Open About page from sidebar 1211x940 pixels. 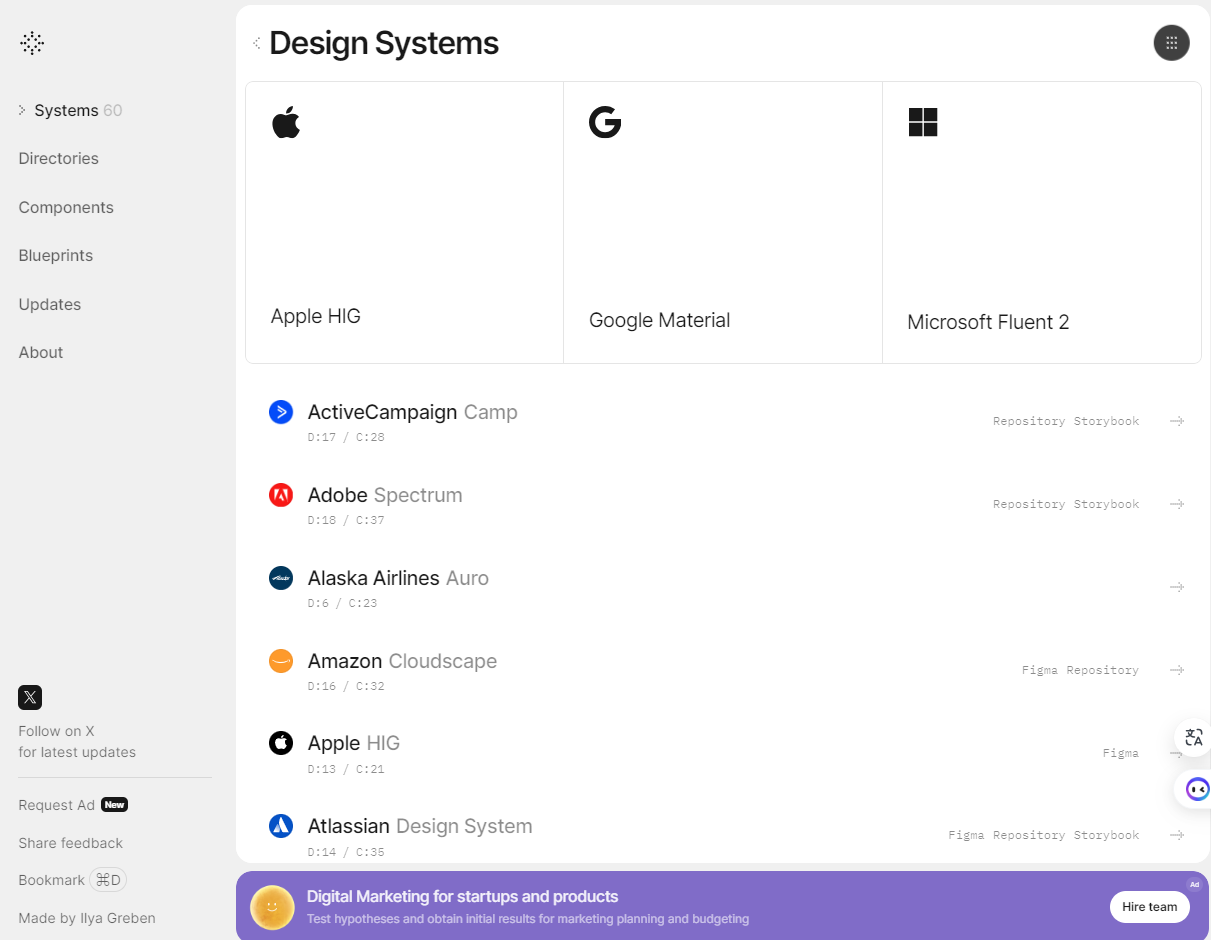click(x=40, y=352)
